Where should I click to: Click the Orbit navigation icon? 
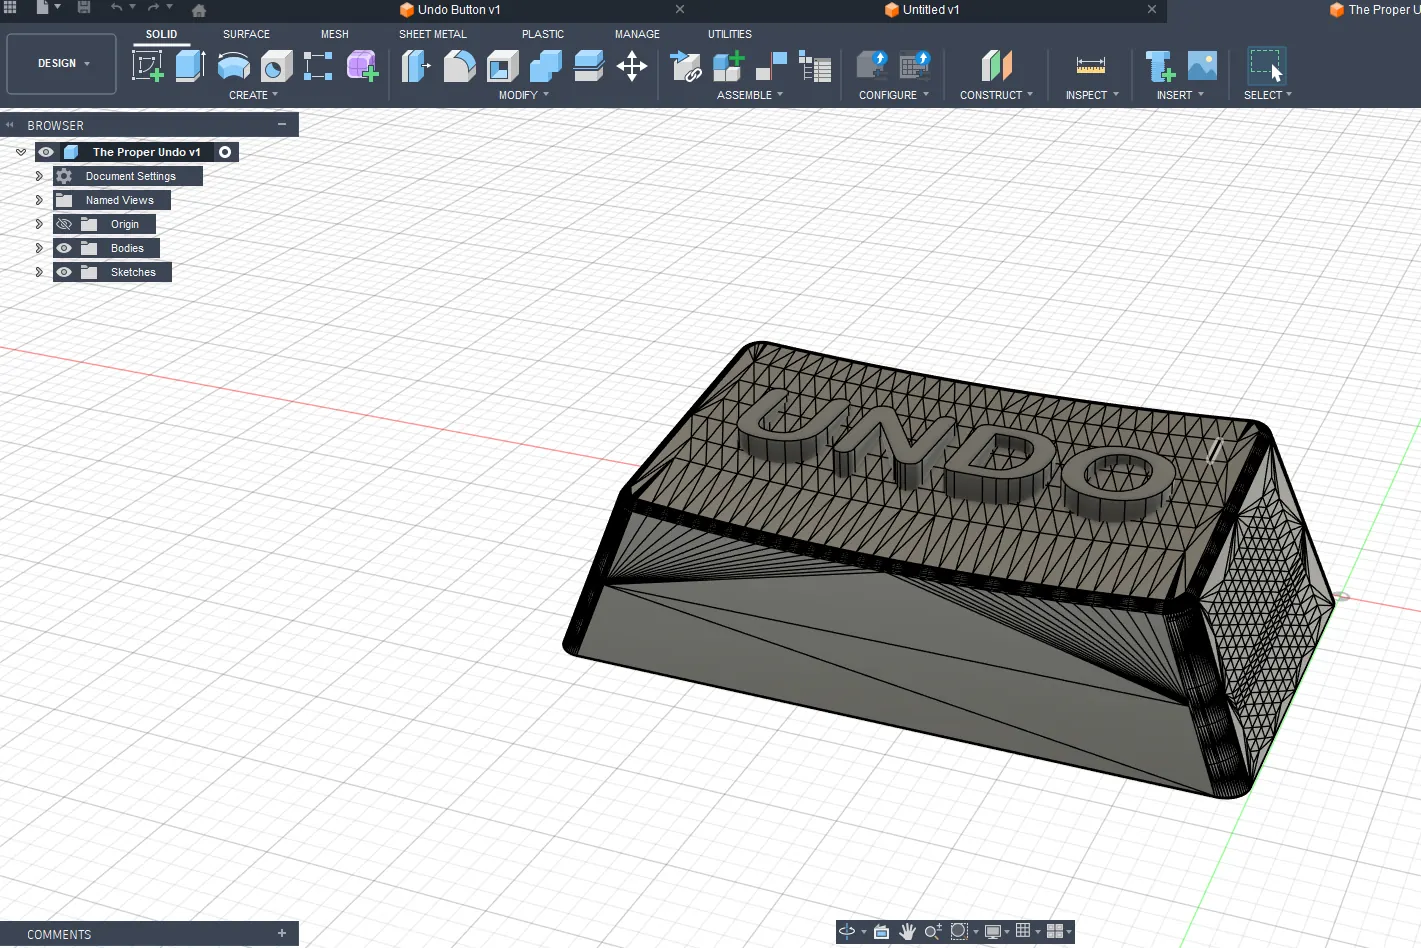[x=846, y=931]
